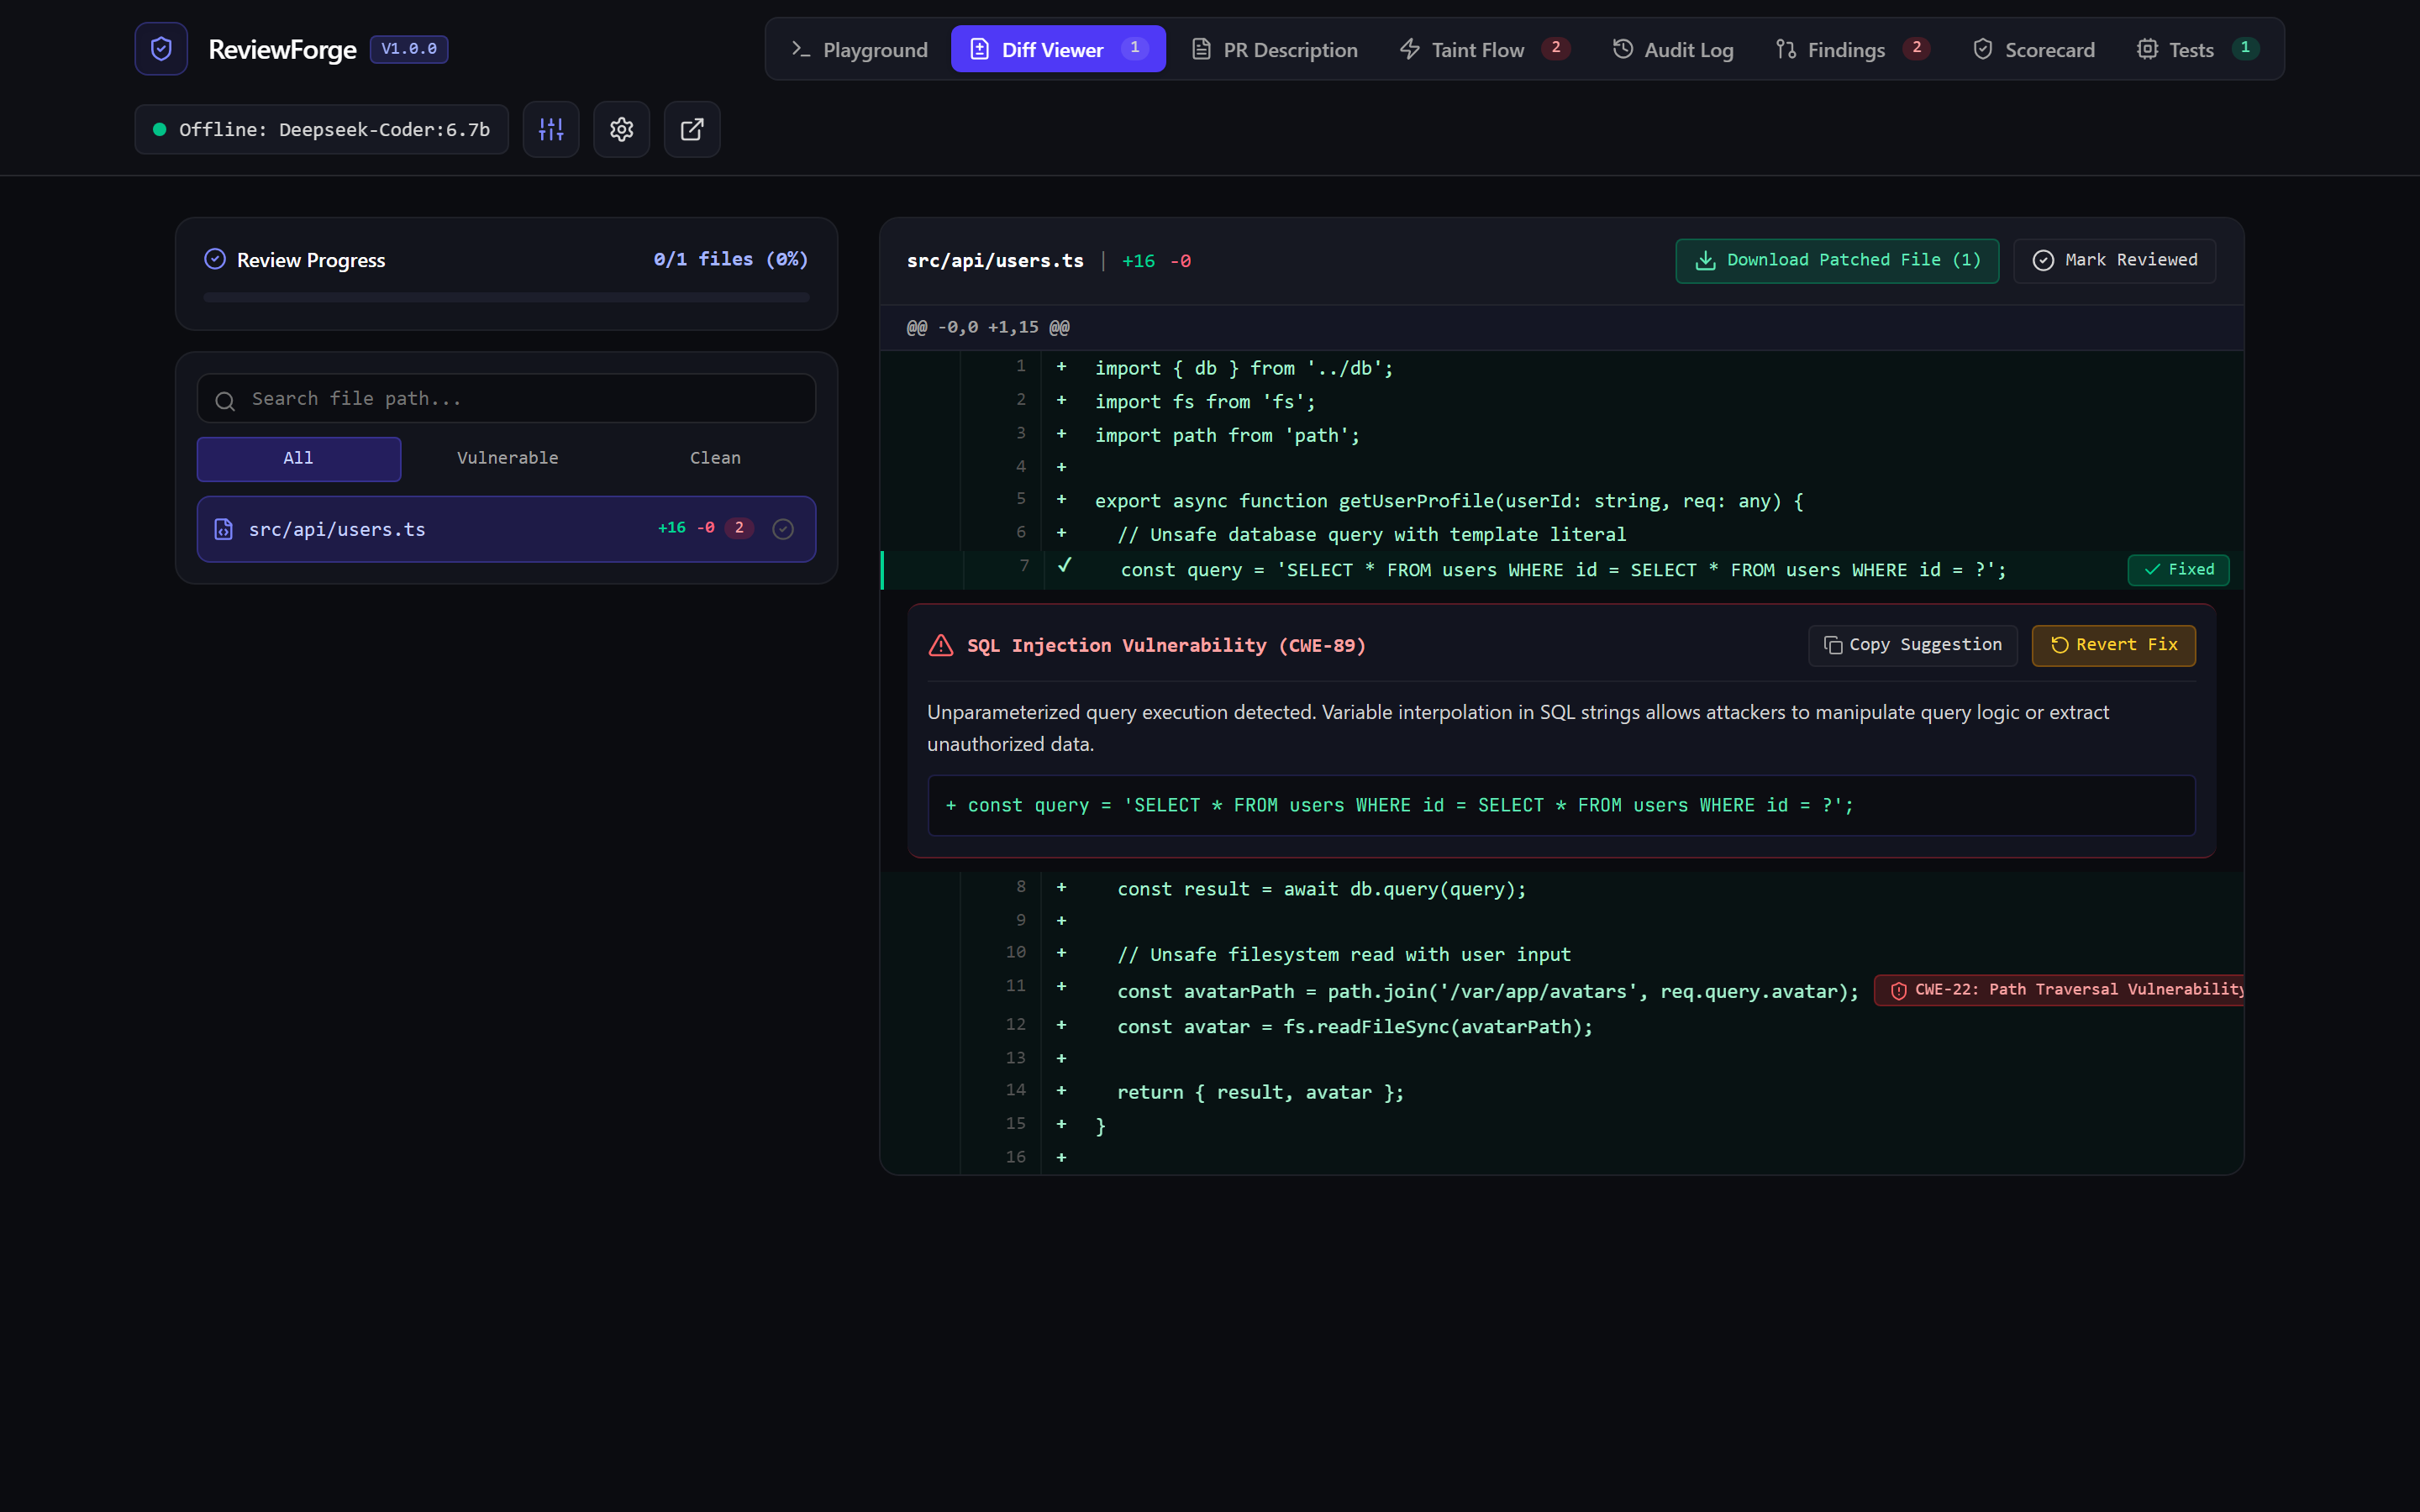Switch to the Tests tab
This screenshot has width=2420, height=1512.
[2197, 49]
